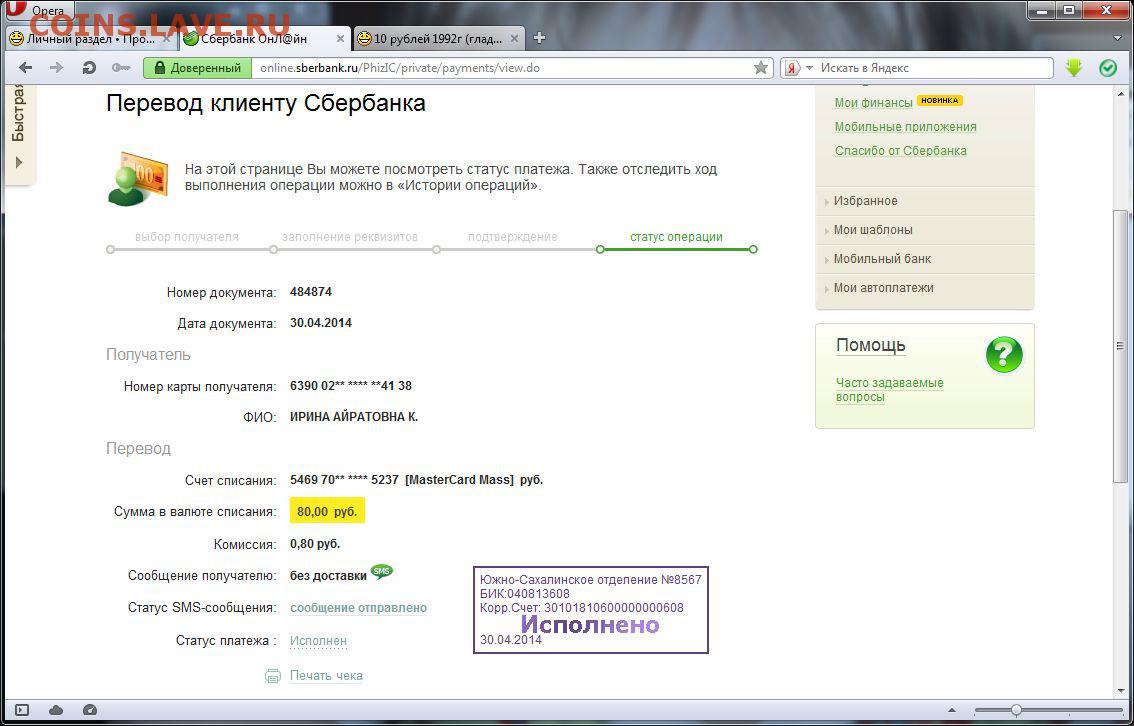Click the выбор получателя step
Screen dimensions: 1134x726
click(187, 236)
